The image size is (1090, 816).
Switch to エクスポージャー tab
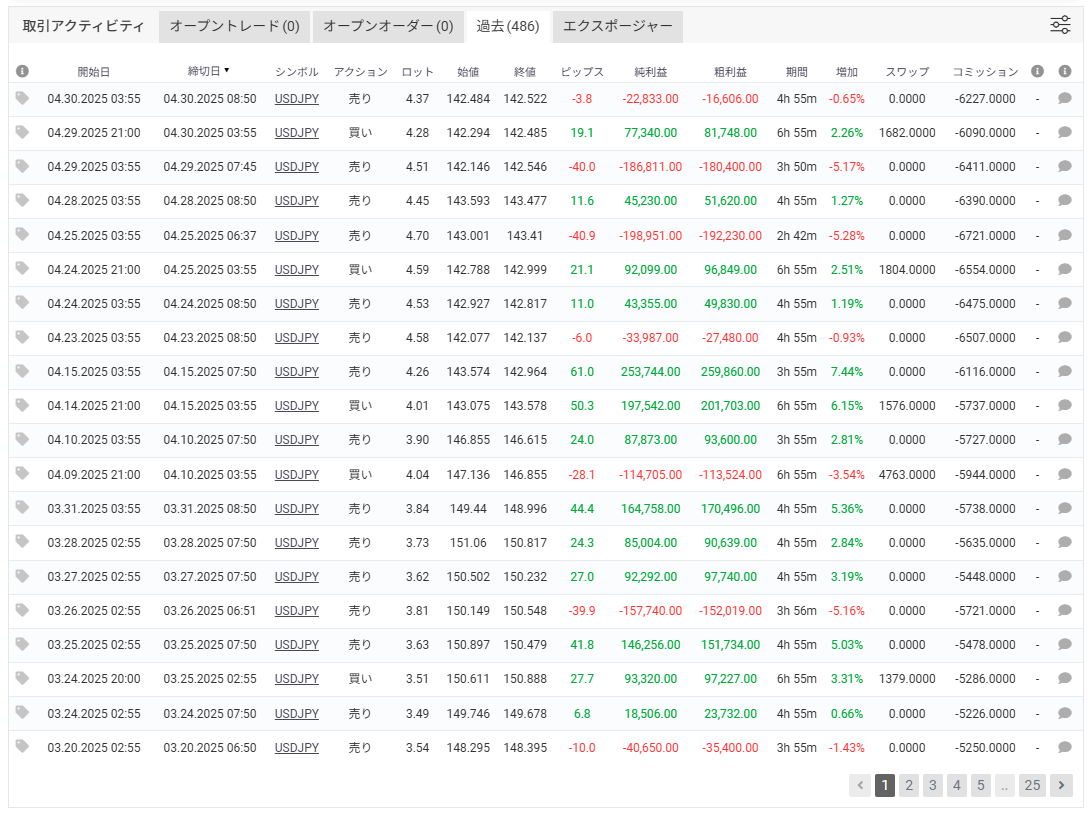[x=618, y=27]
